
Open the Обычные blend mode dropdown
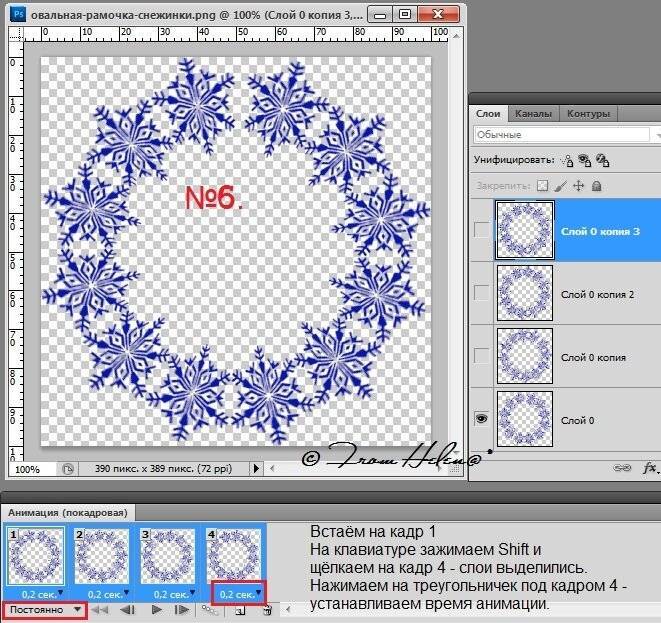click(560, 134)
